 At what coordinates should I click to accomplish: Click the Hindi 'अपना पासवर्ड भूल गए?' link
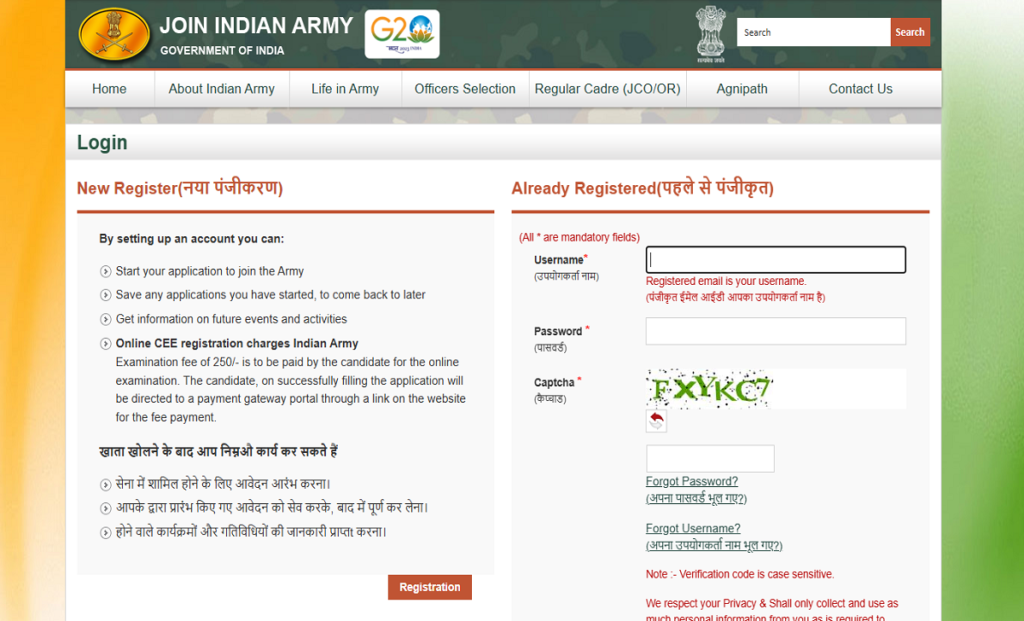click(x=696, y=498)
